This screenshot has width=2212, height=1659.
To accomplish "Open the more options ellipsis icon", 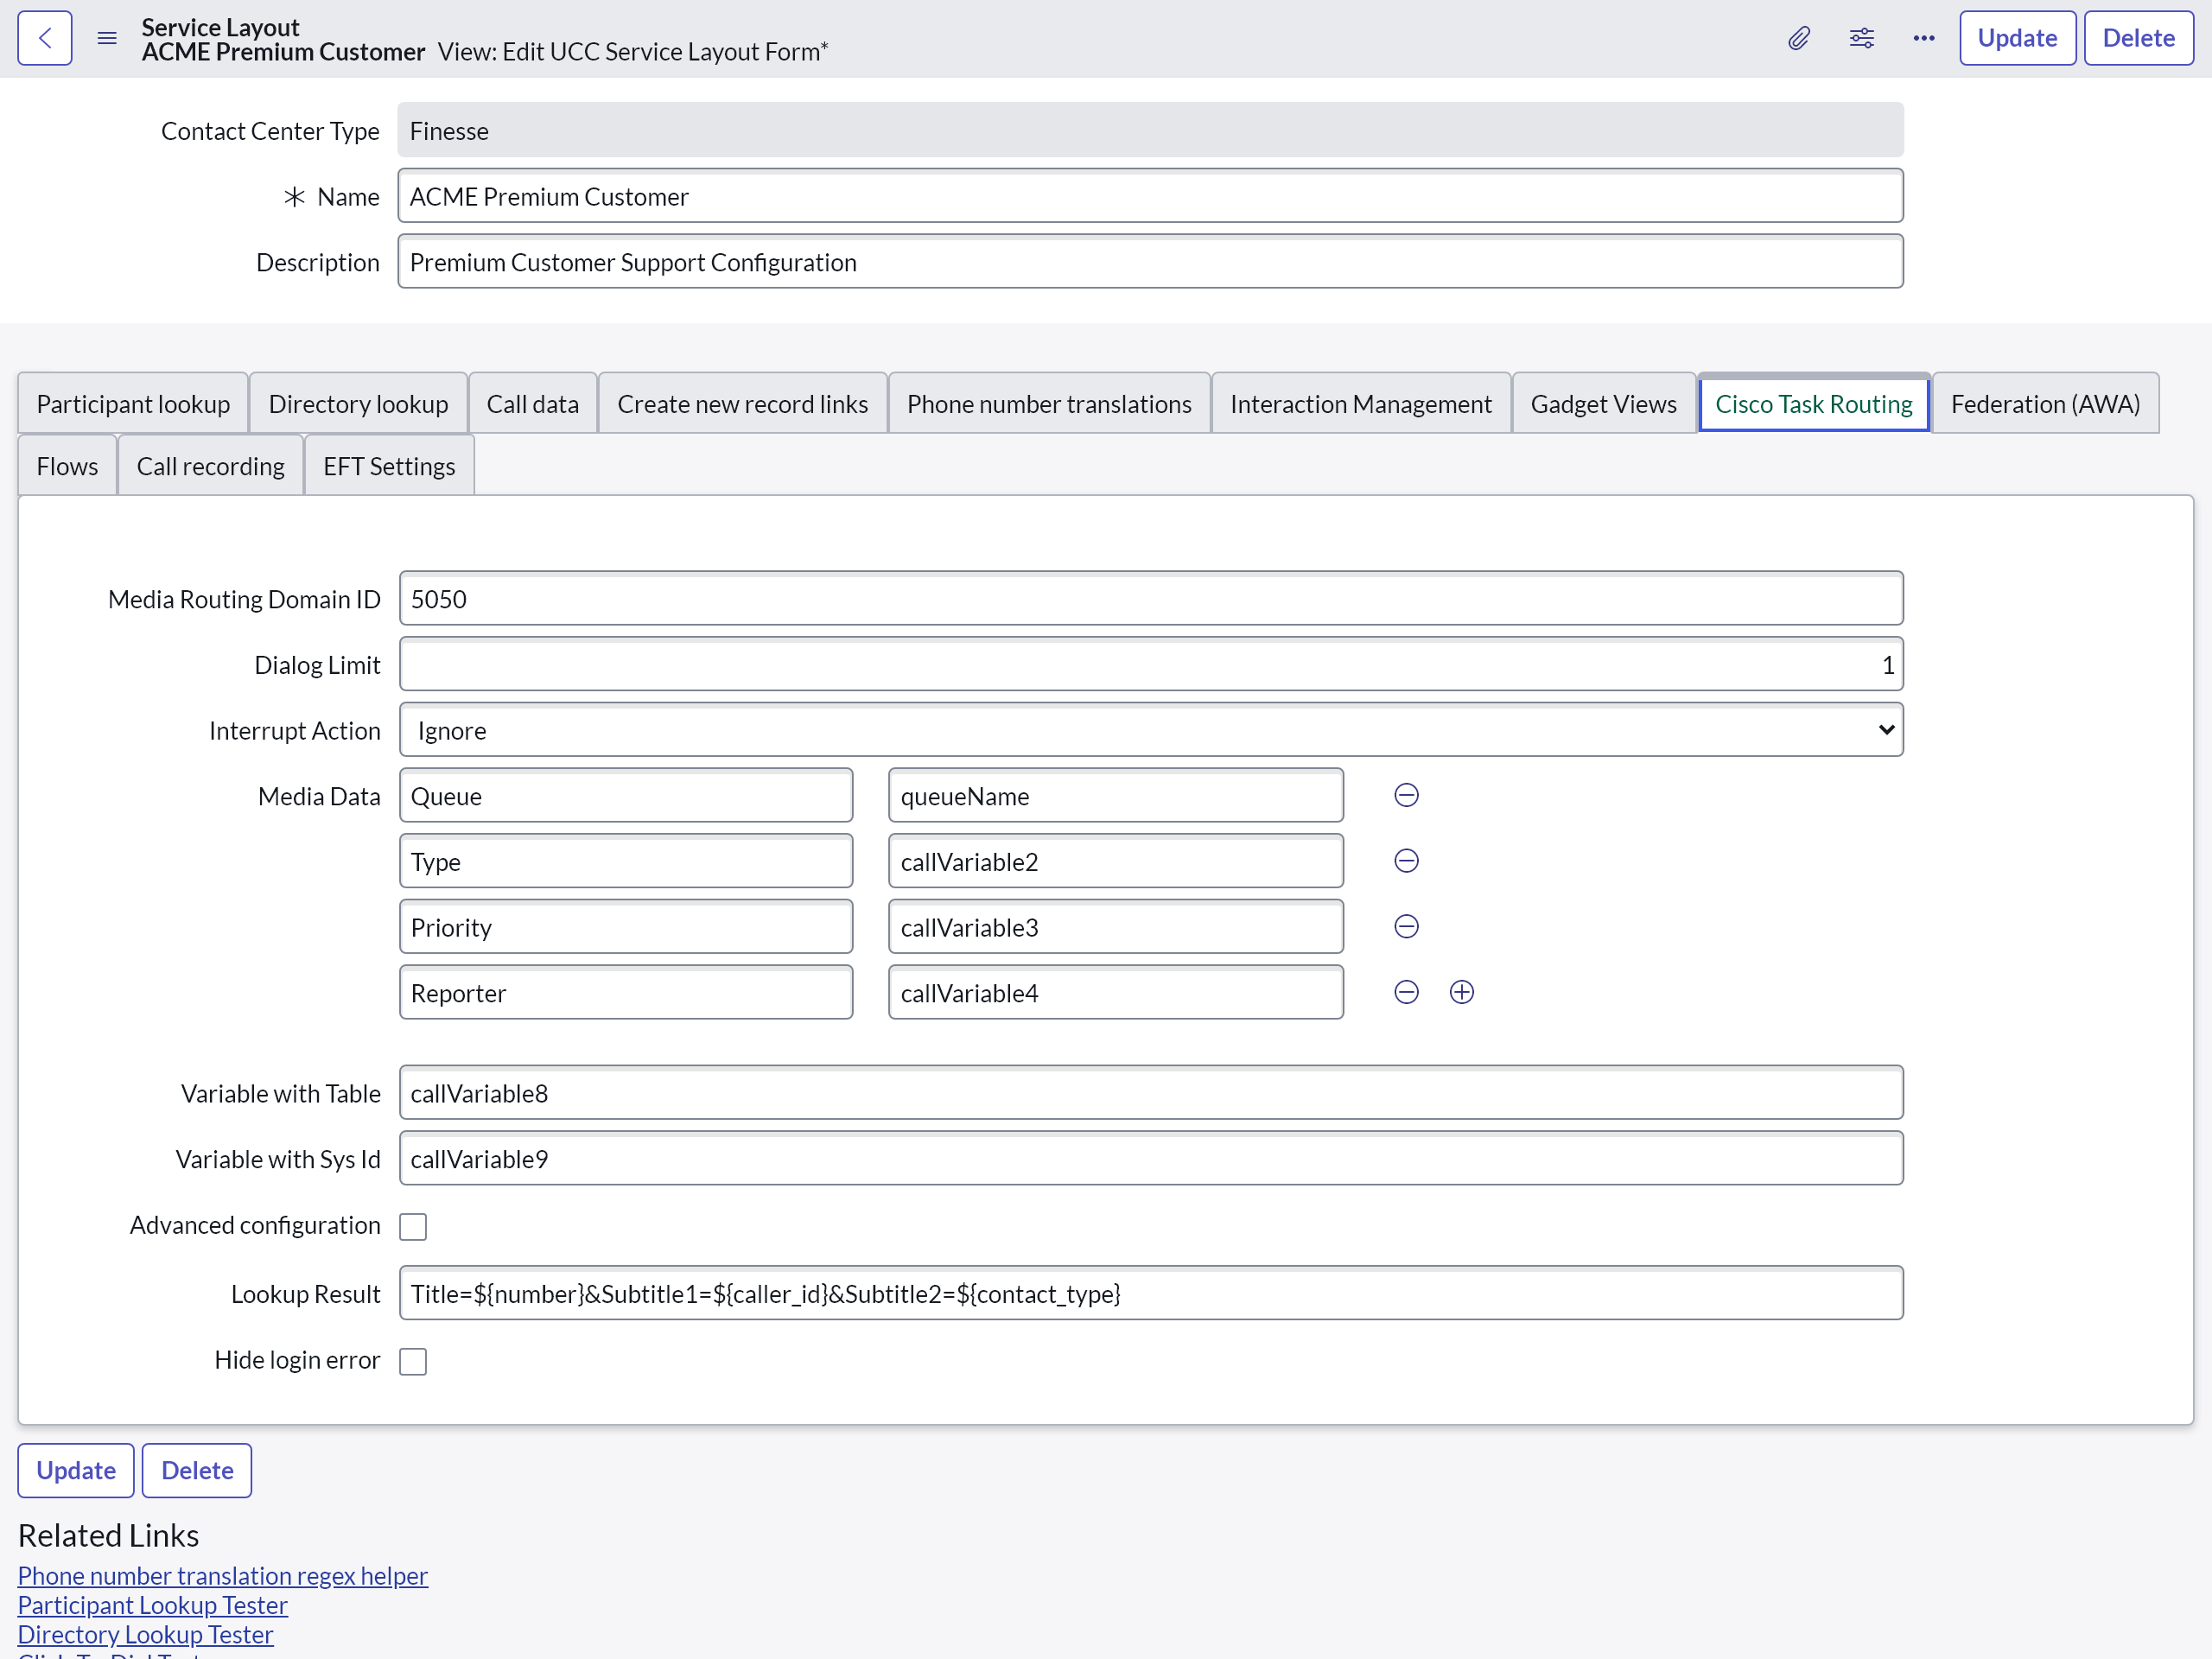I will pos(1923,38).
